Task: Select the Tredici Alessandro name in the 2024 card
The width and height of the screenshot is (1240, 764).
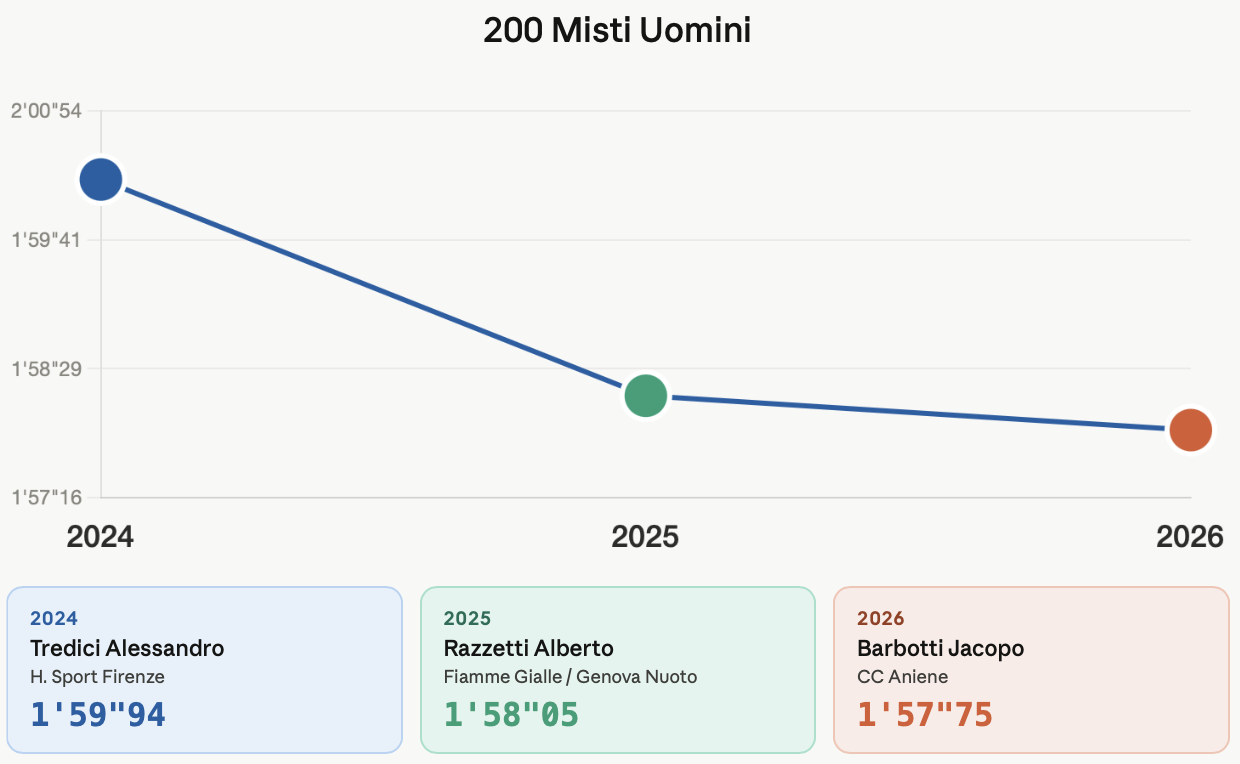Action: tap(127, 648)
